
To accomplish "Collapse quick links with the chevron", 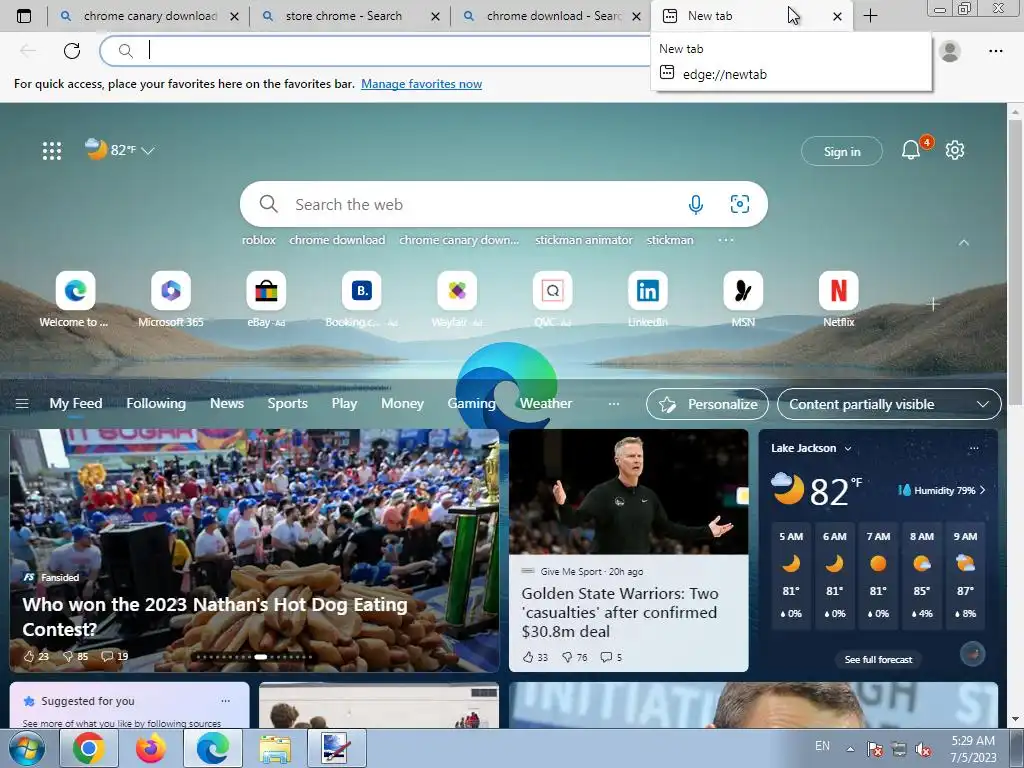I will click(x=964, y=242).
